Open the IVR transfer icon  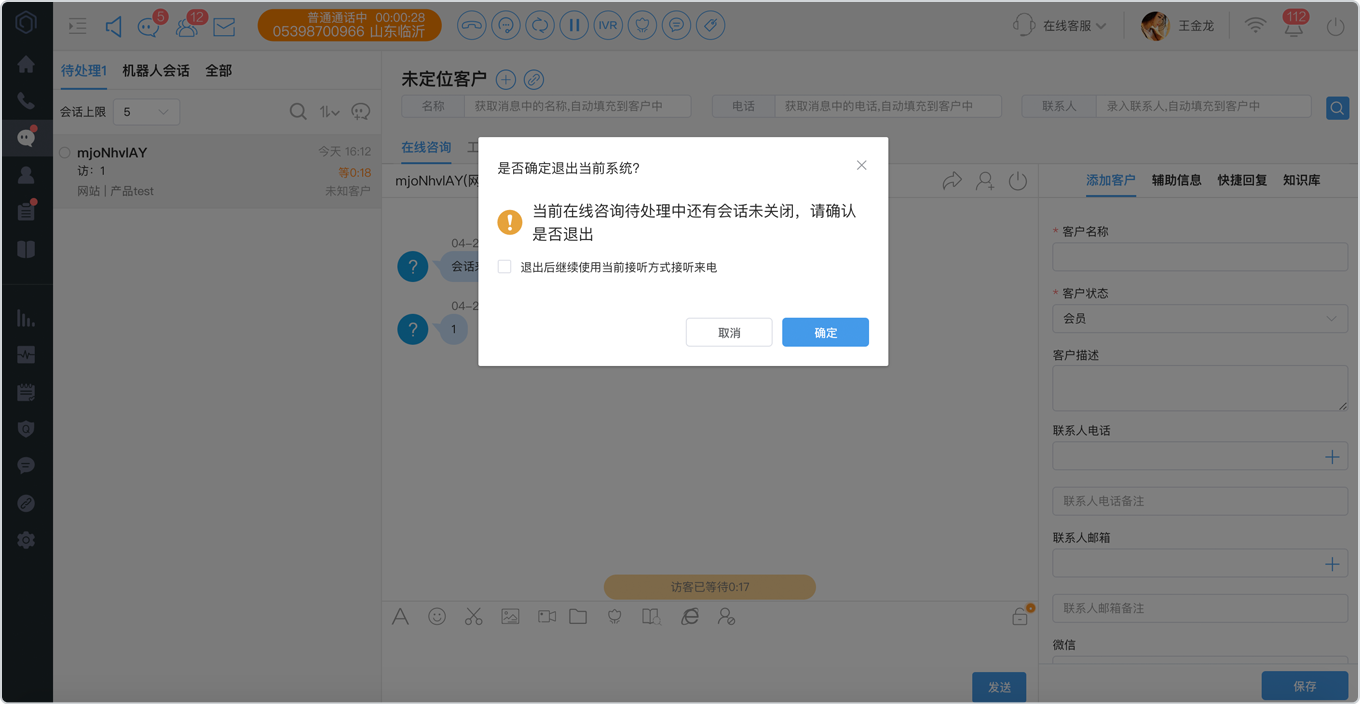(x=607, y=25)
